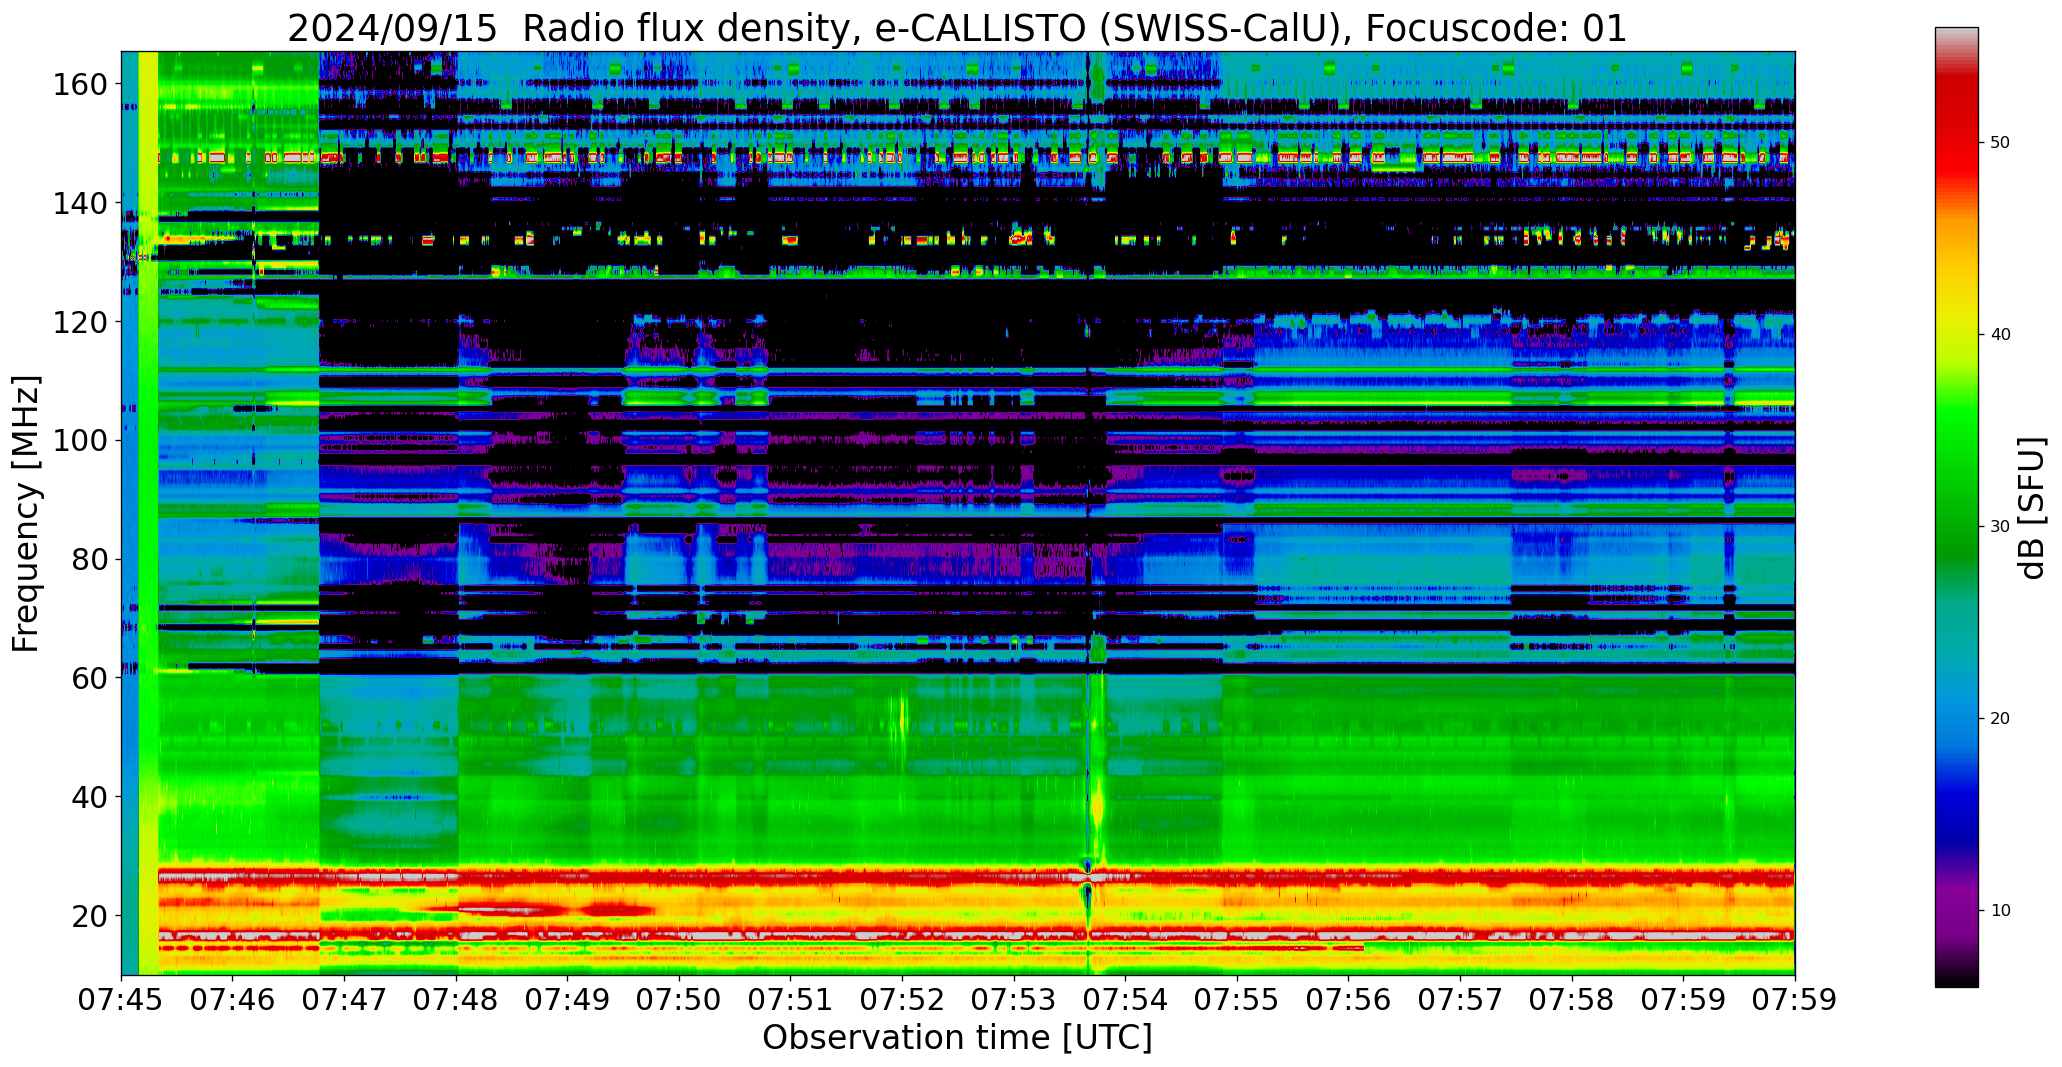Viewport: 2062px width, 1067px height.
Task: Click the 140 MHz frequency tick label
Action: 82,203
